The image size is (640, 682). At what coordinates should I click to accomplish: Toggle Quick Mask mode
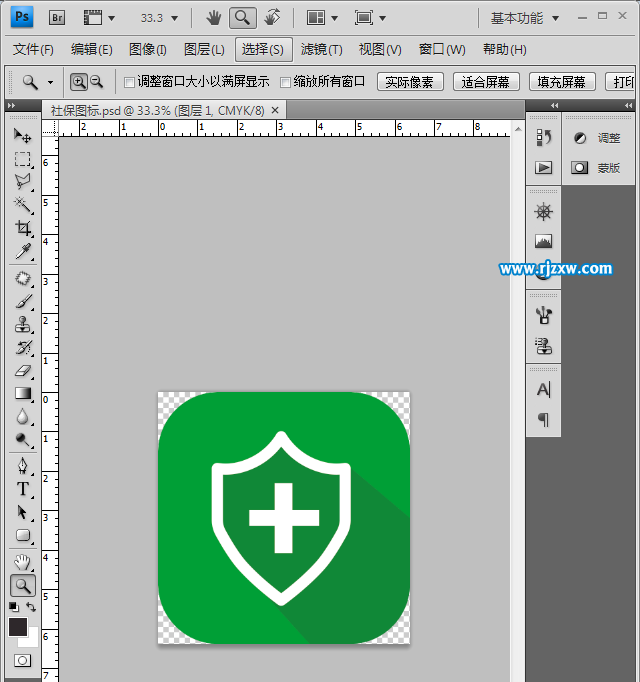(22, 661)
